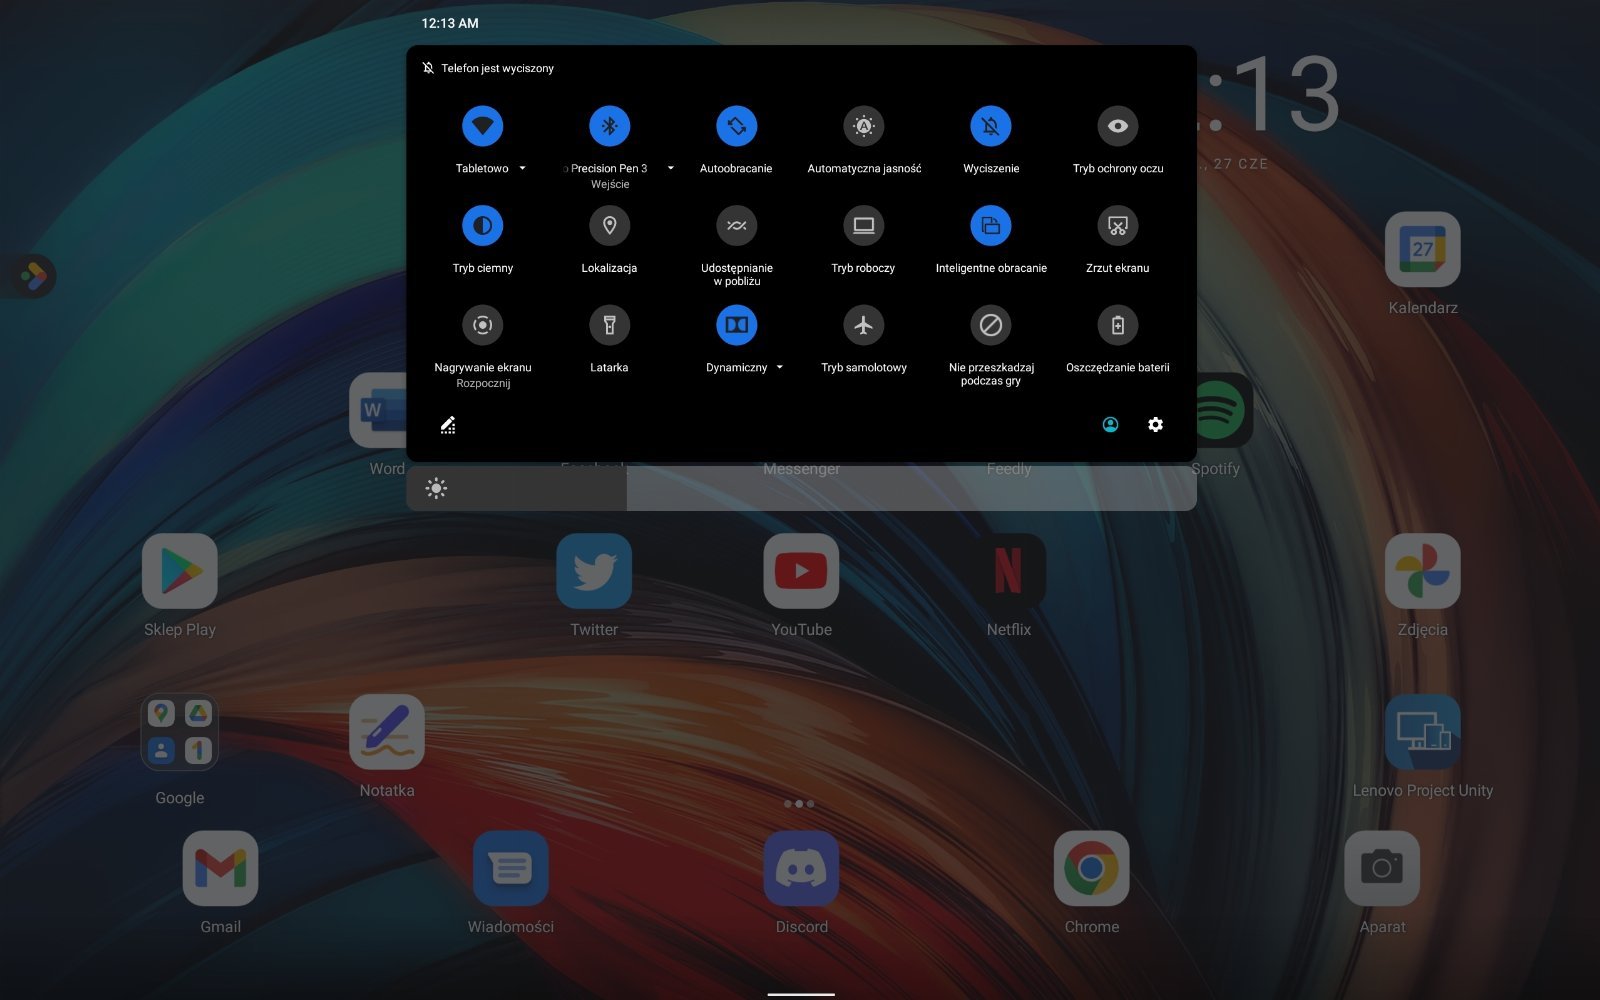Activate Tryb roboczy work mode

point(863,226)
